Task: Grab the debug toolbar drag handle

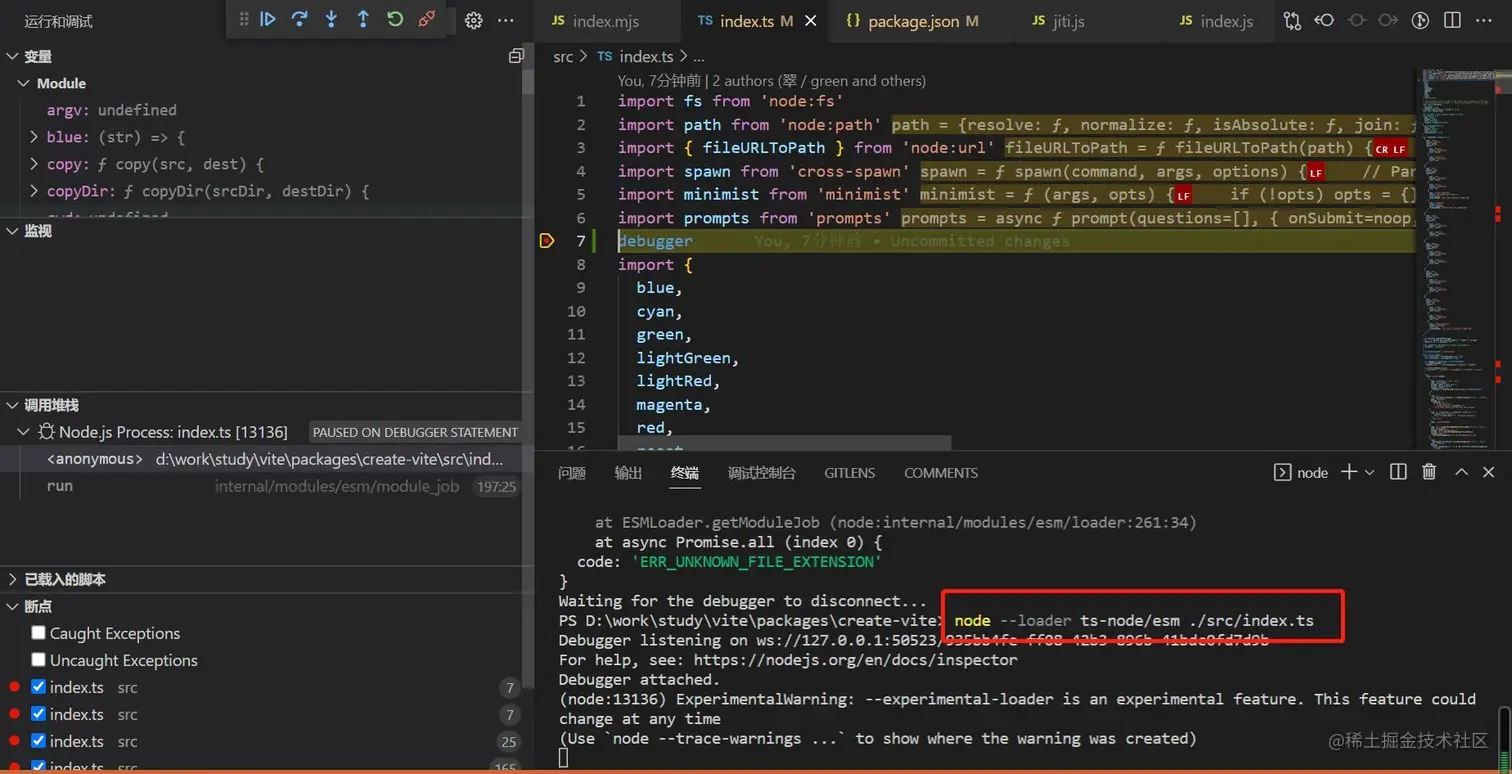Action: [244, 19]
